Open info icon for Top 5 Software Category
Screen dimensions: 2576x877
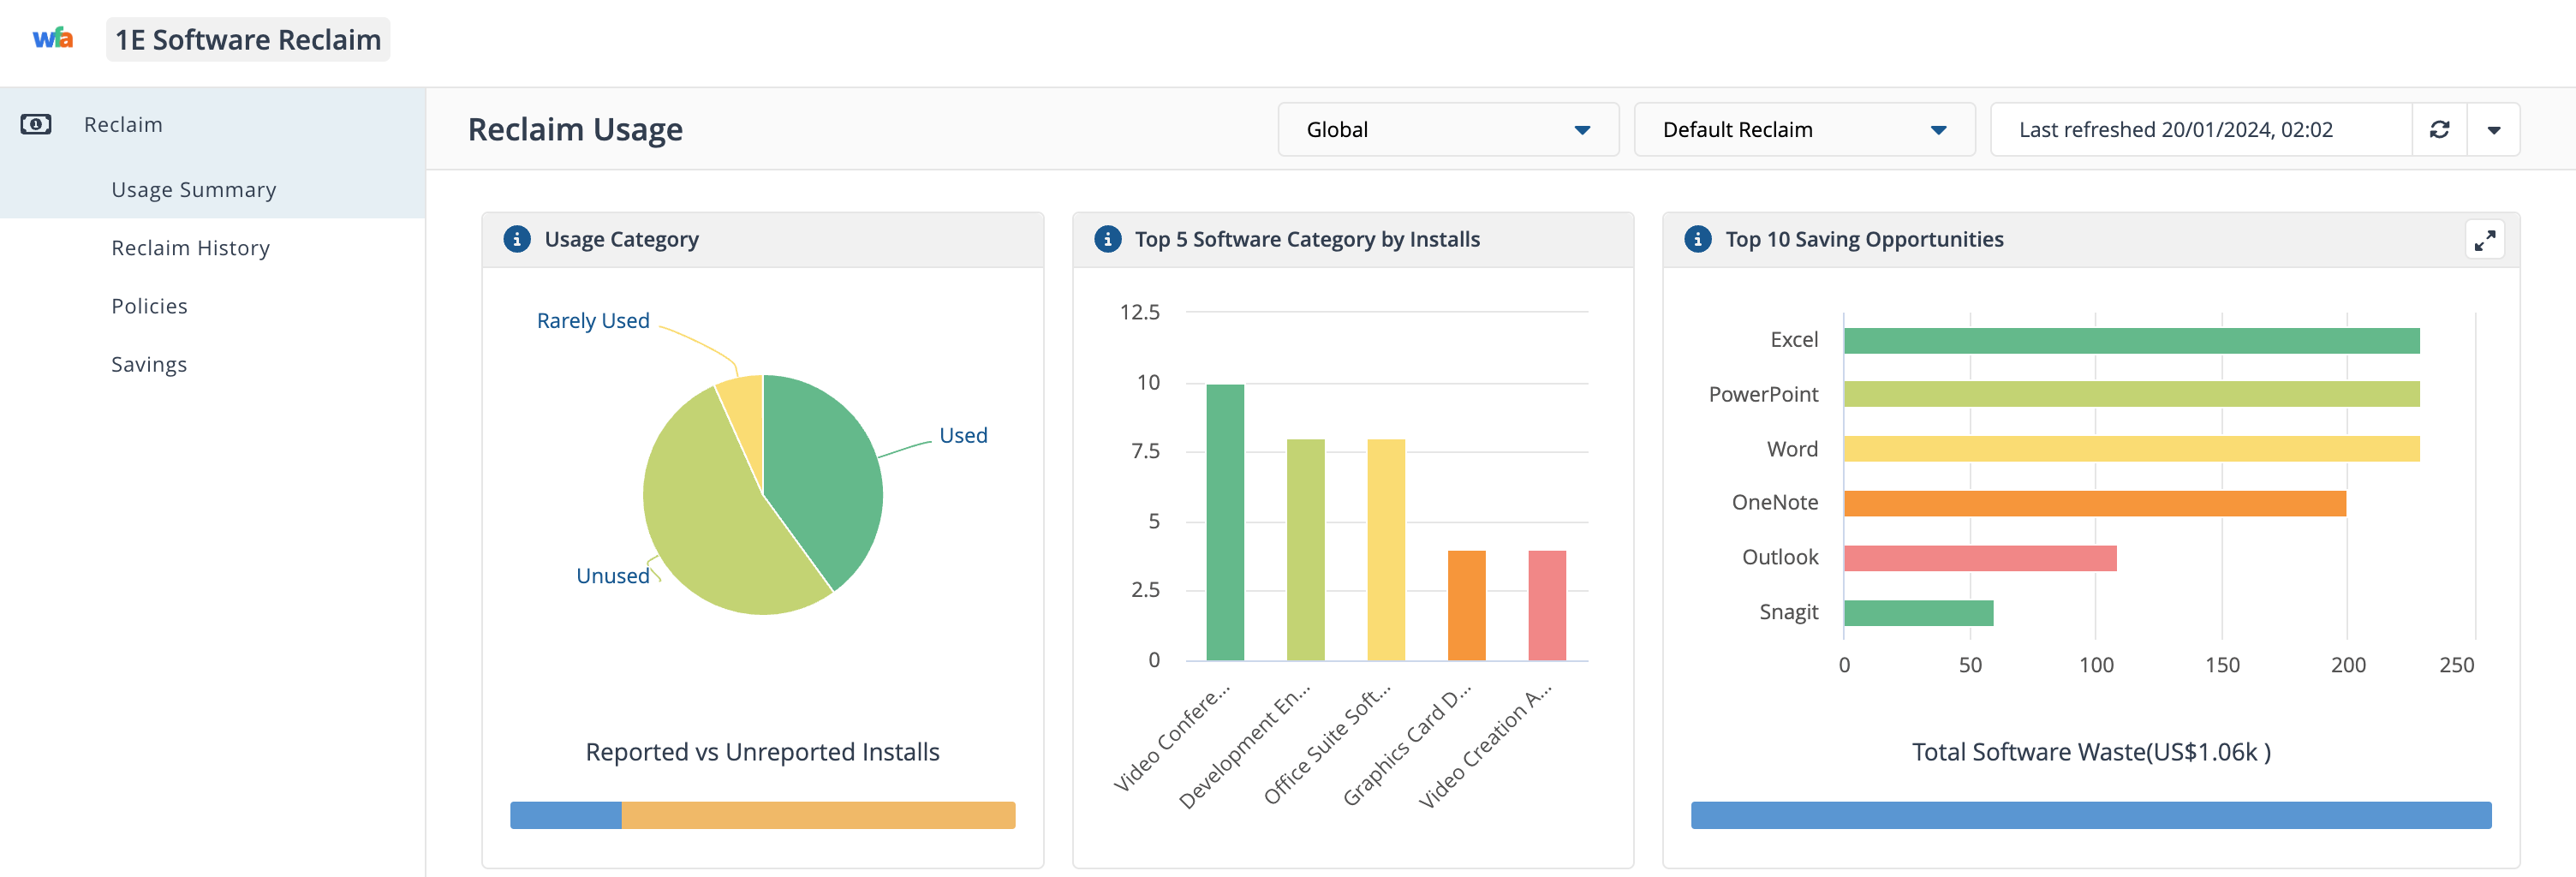point(1107,239)
